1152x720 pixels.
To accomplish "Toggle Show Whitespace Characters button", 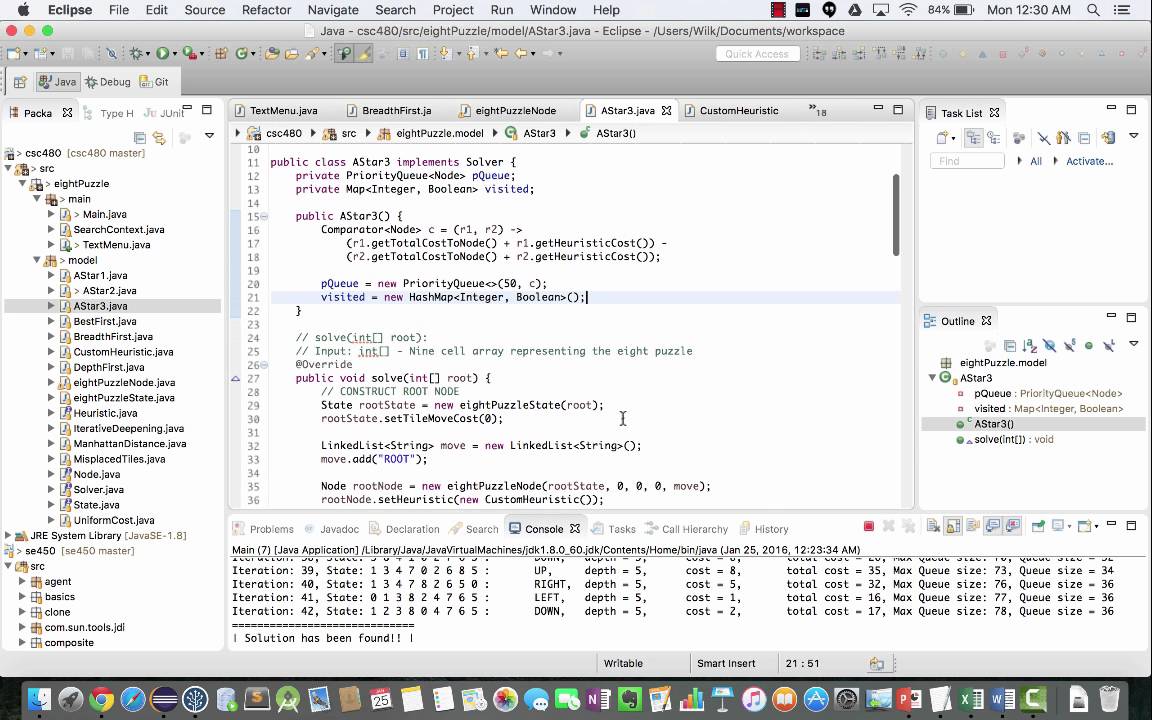I will coord(423,53).
